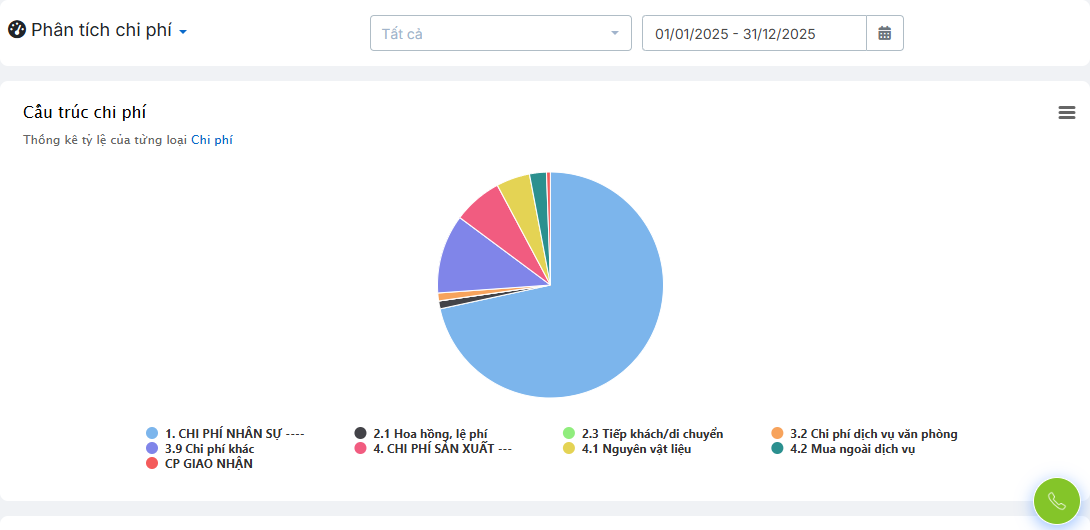Click the green phone call button
Image resolution: width=1090 pixels, height=530 pixels.
tap(1057, 501)
